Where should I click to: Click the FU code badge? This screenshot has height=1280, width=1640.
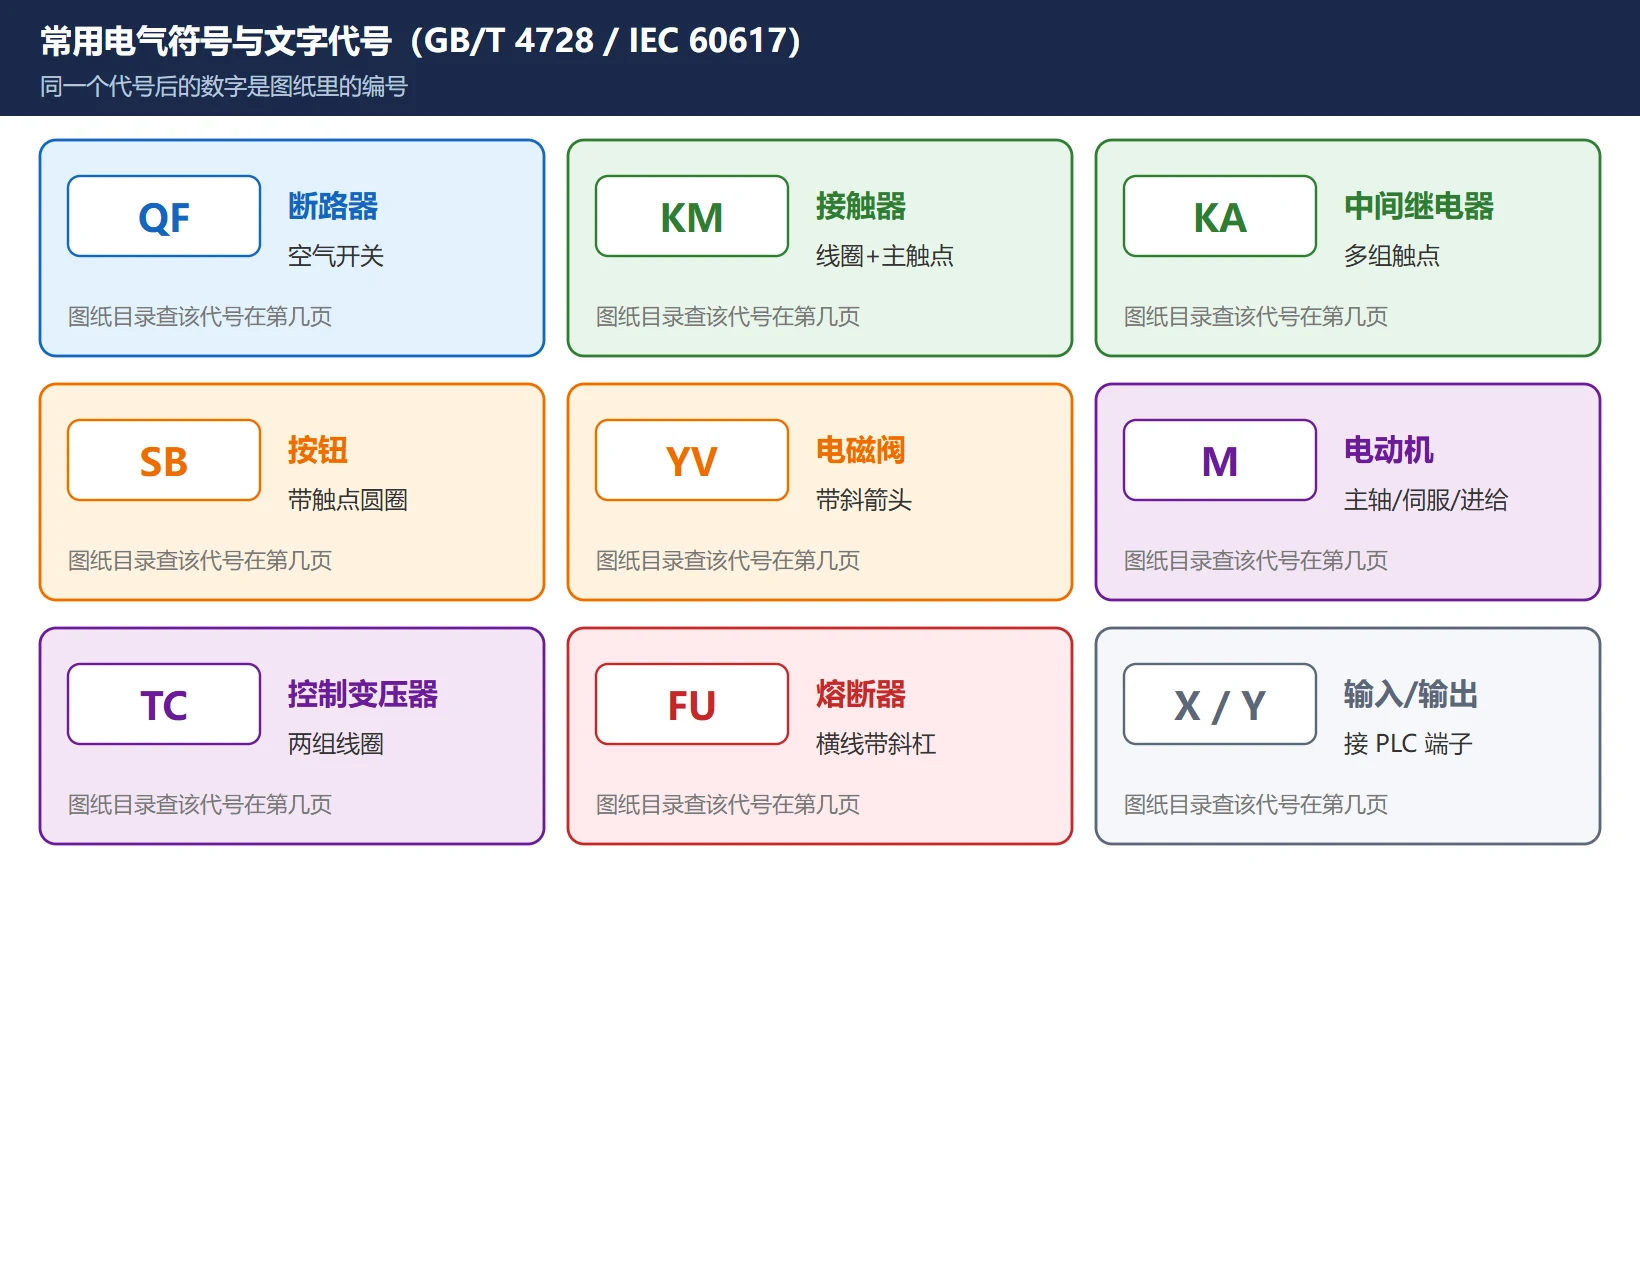(692, 704)
